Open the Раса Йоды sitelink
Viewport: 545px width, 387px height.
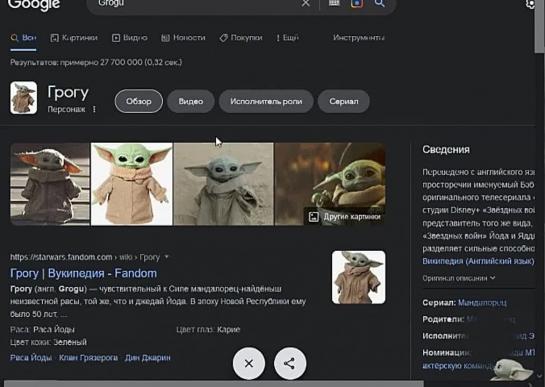31,357
